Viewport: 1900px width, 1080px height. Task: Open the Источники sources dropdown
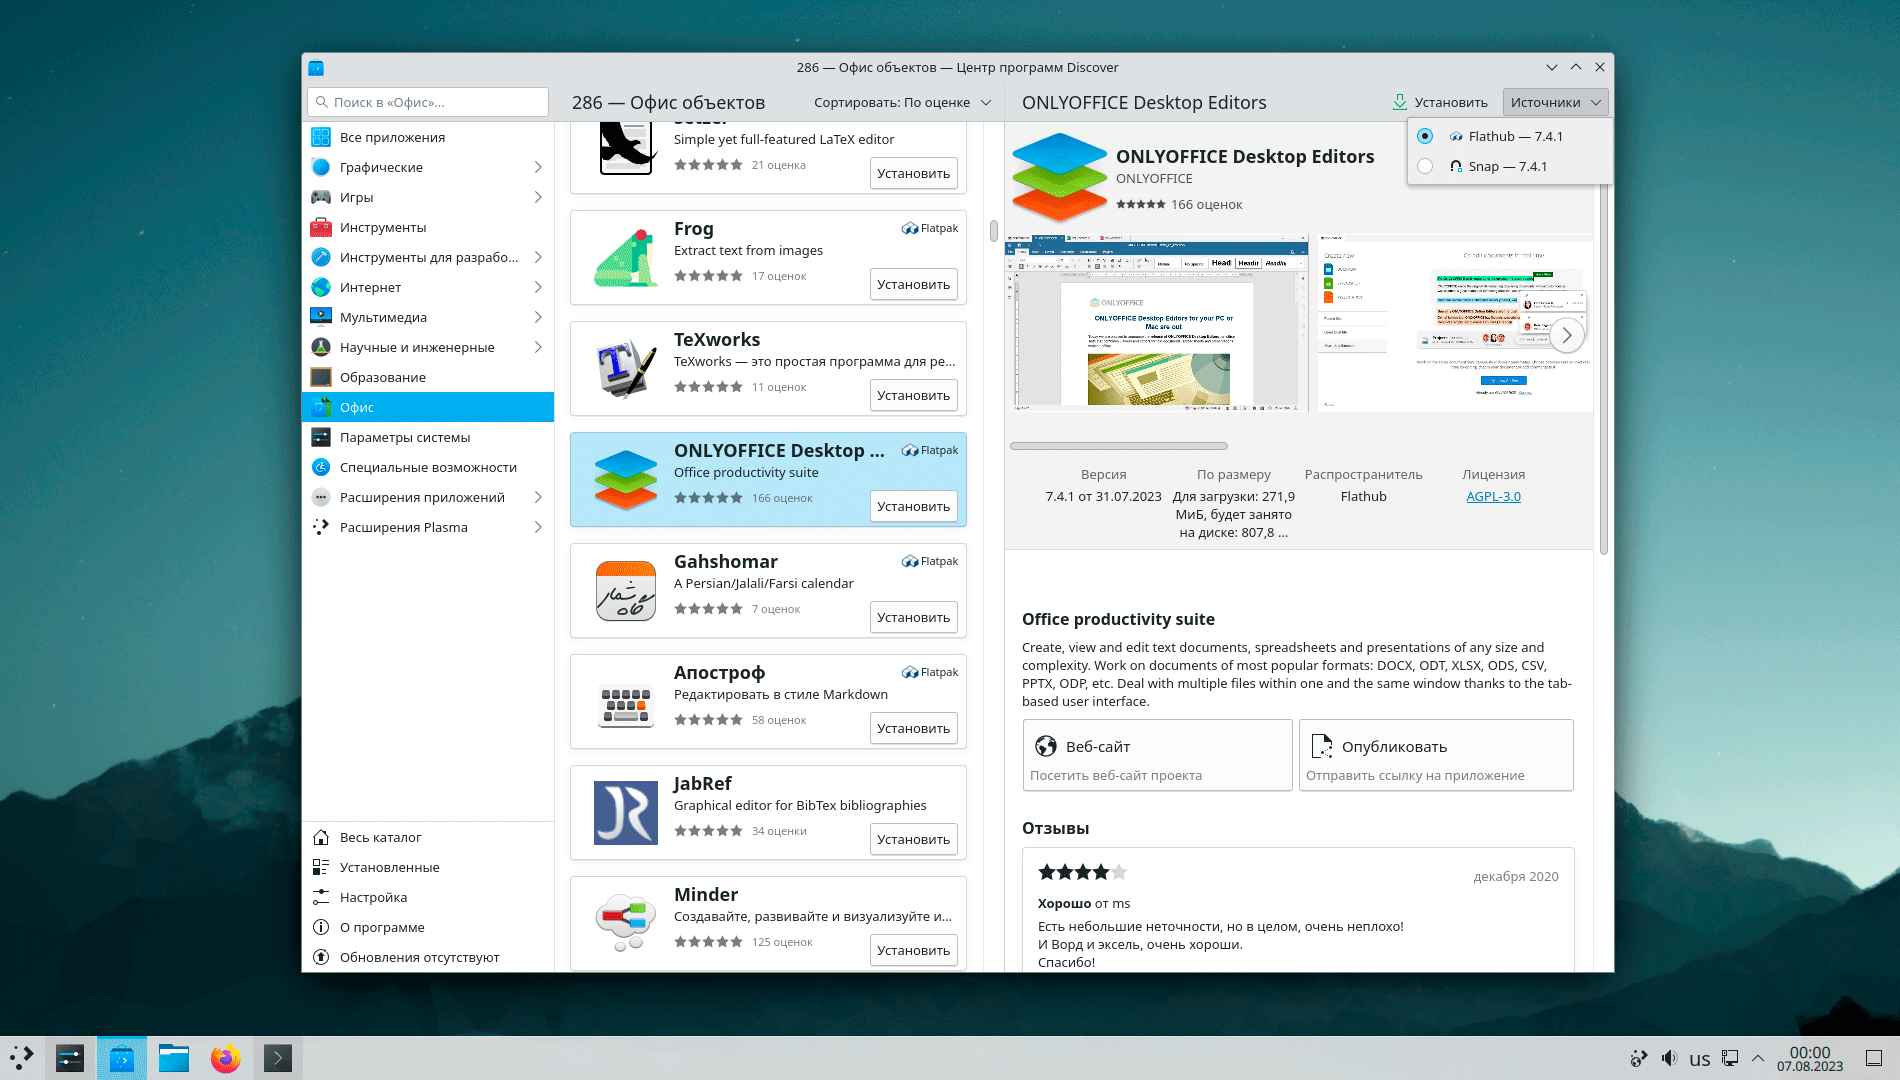tap(1555, 102)
